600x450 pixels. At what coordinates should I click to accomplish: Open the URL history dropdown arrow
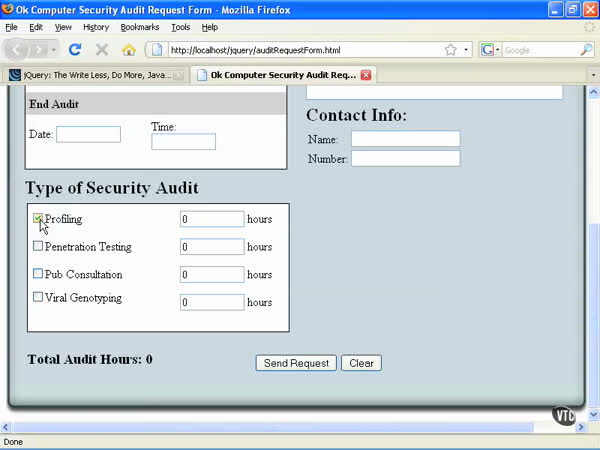[466, 49]
